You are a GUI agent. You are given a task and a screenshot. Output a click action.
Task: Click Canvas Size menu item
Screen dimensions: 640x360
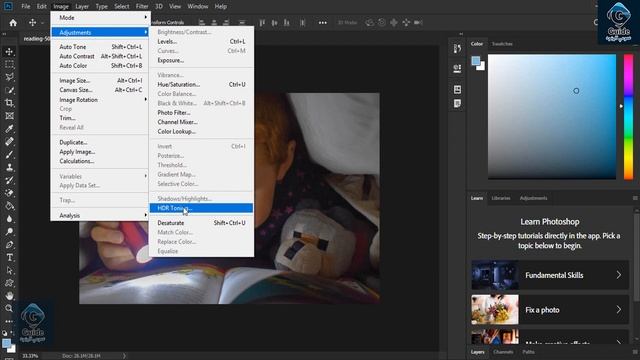[x=100, y=90]
